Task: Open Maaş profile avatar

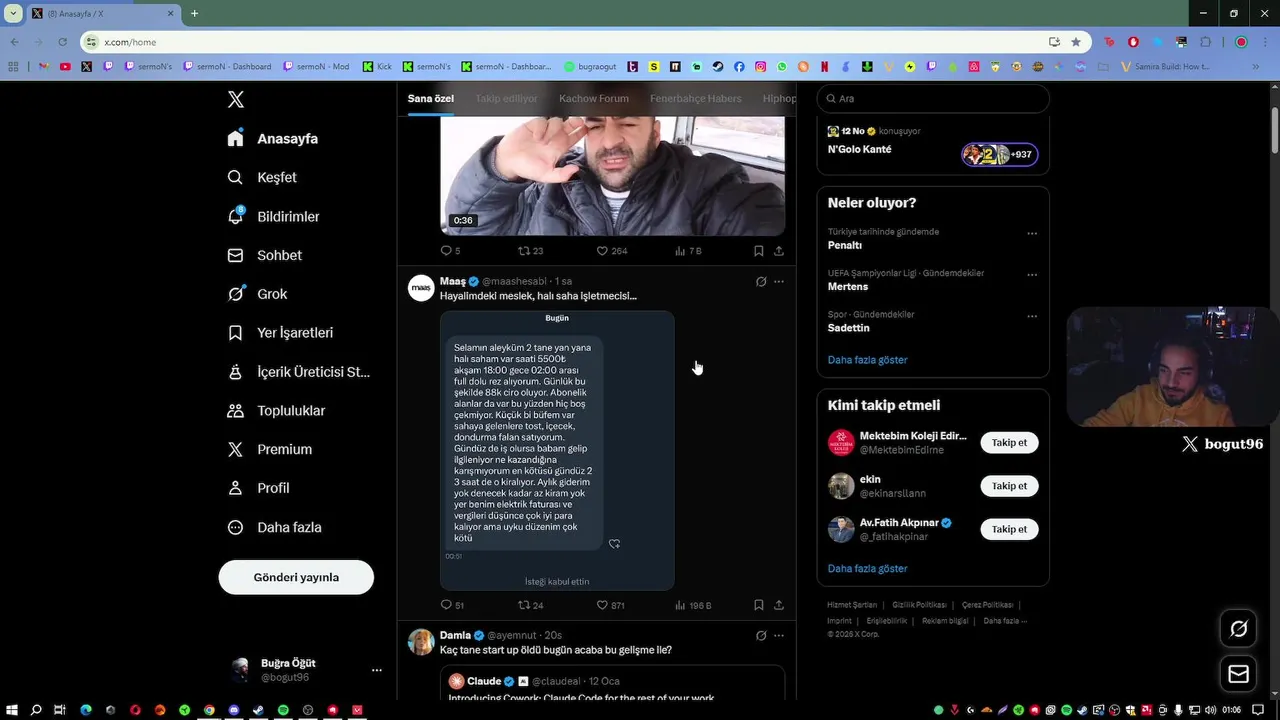Action: [x=421, y=288]
